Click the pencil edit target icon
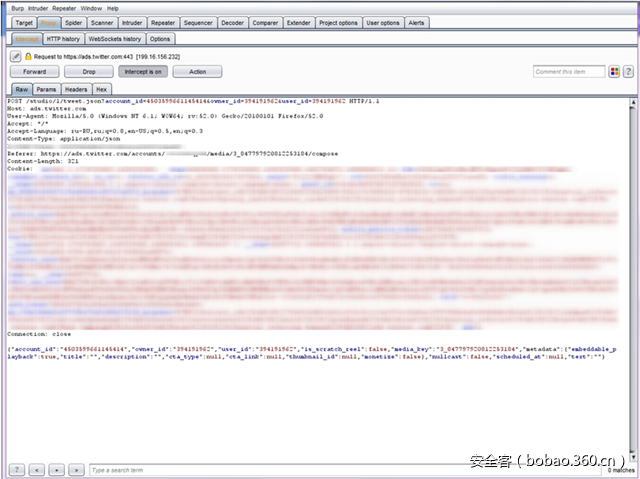This screenshot has width=640, height=479. (x=16, y=57)
